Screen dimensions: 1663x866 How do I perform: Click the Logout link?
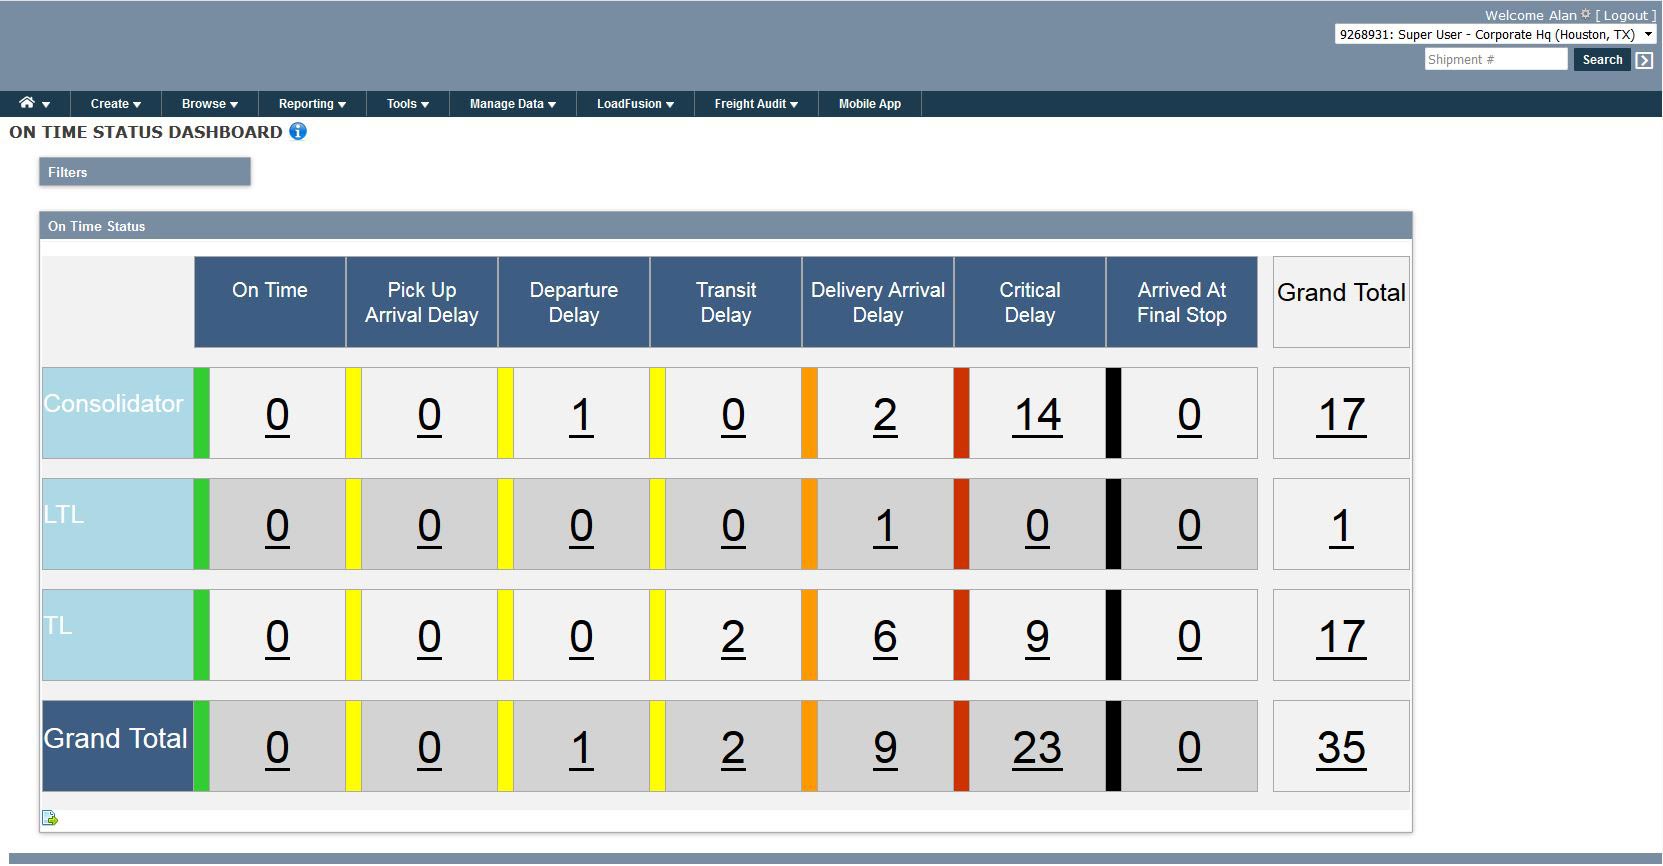click(1626, 15)
